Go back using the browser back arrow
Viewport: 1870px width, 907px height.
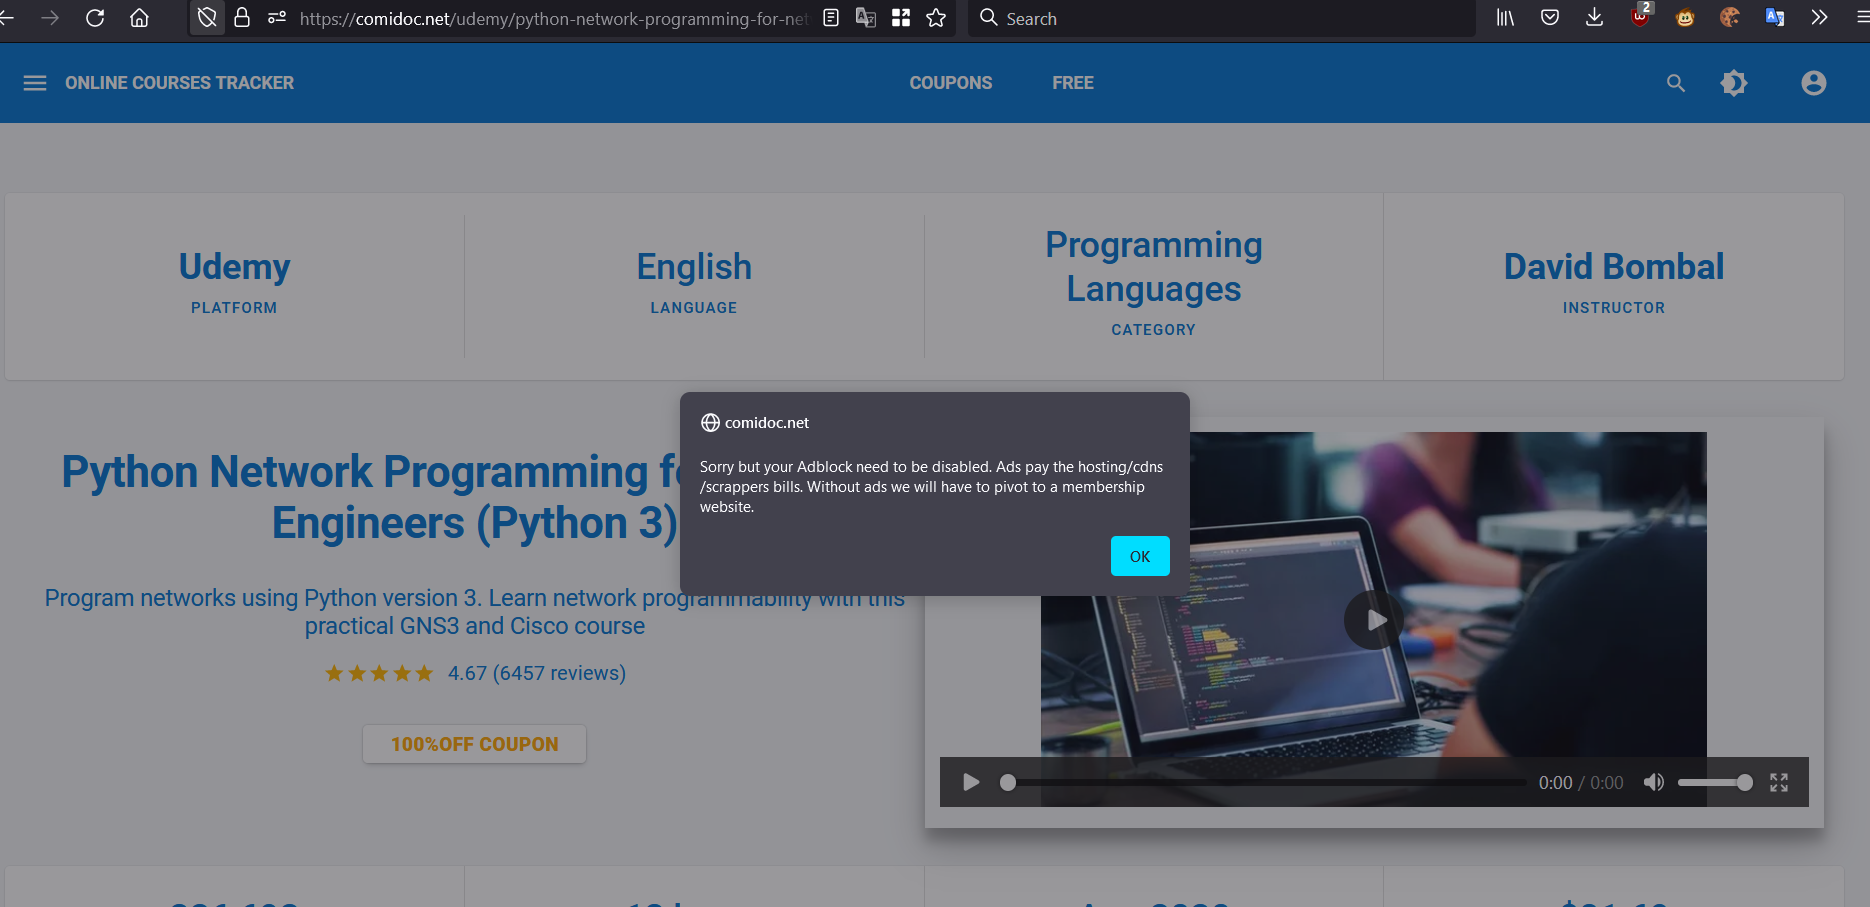(7, 18)
